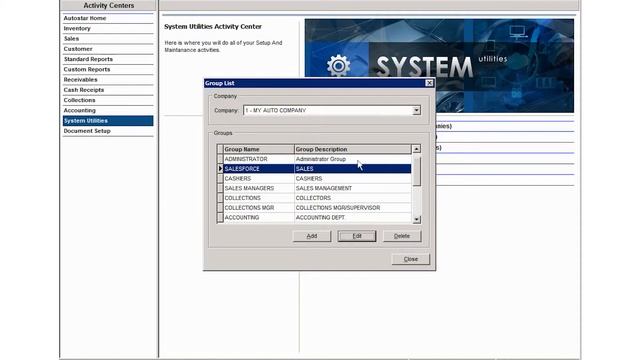Select System Utilities in sidebar
The height and width of the screenshot is (360, 640).
pyautogui.click(x=108, y=121)
